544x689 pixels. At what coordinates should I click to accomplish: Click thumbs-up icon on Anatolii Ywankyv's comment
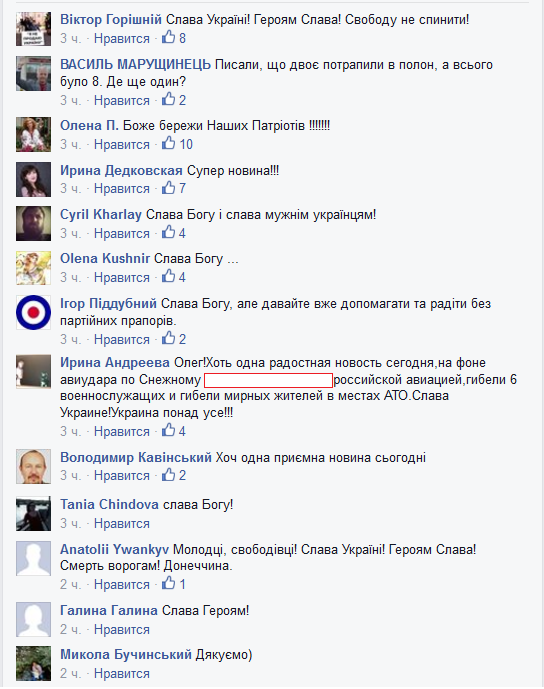tap(168, 584)
